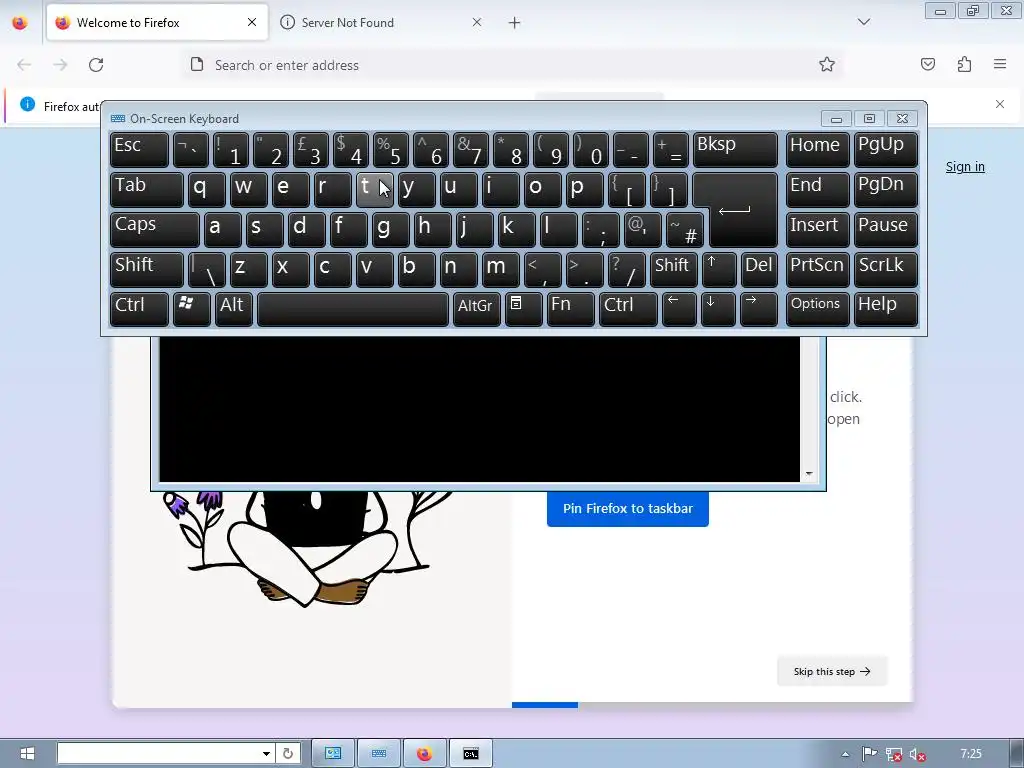Click the space bar key
Image resolution: width=1024 pixels, height=768 pixels.
point(353,309)
